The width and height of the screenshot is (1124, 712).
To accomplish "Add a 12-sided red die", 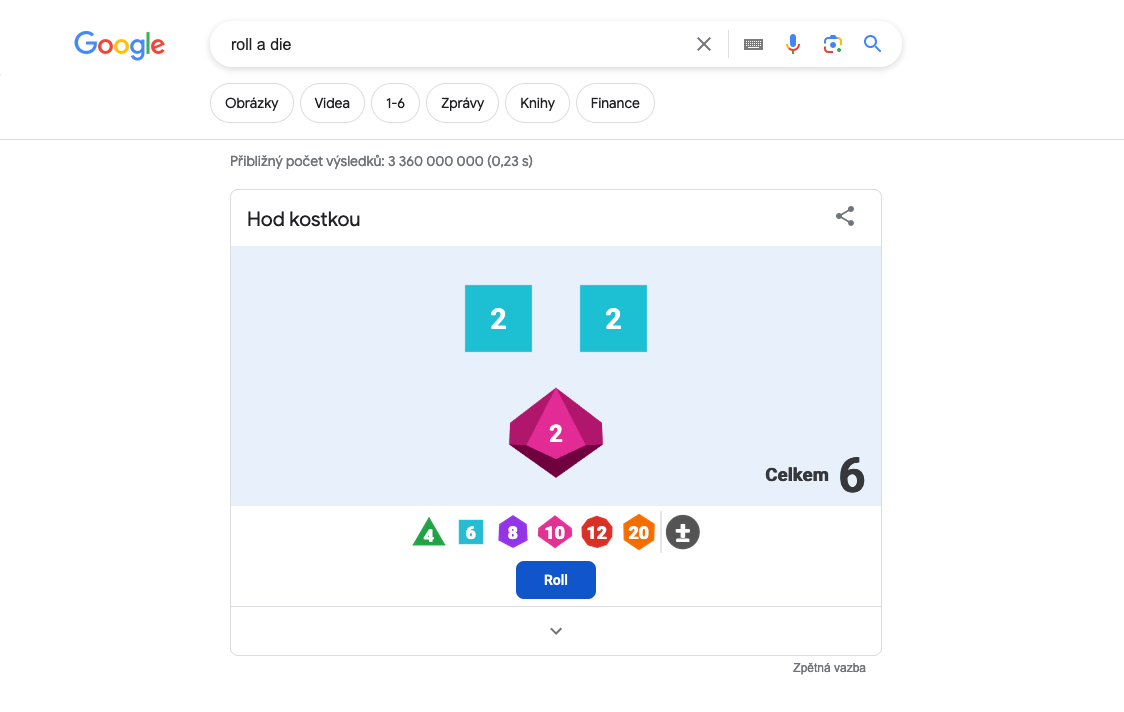I will pyautogui.click(x=596, y=533).
